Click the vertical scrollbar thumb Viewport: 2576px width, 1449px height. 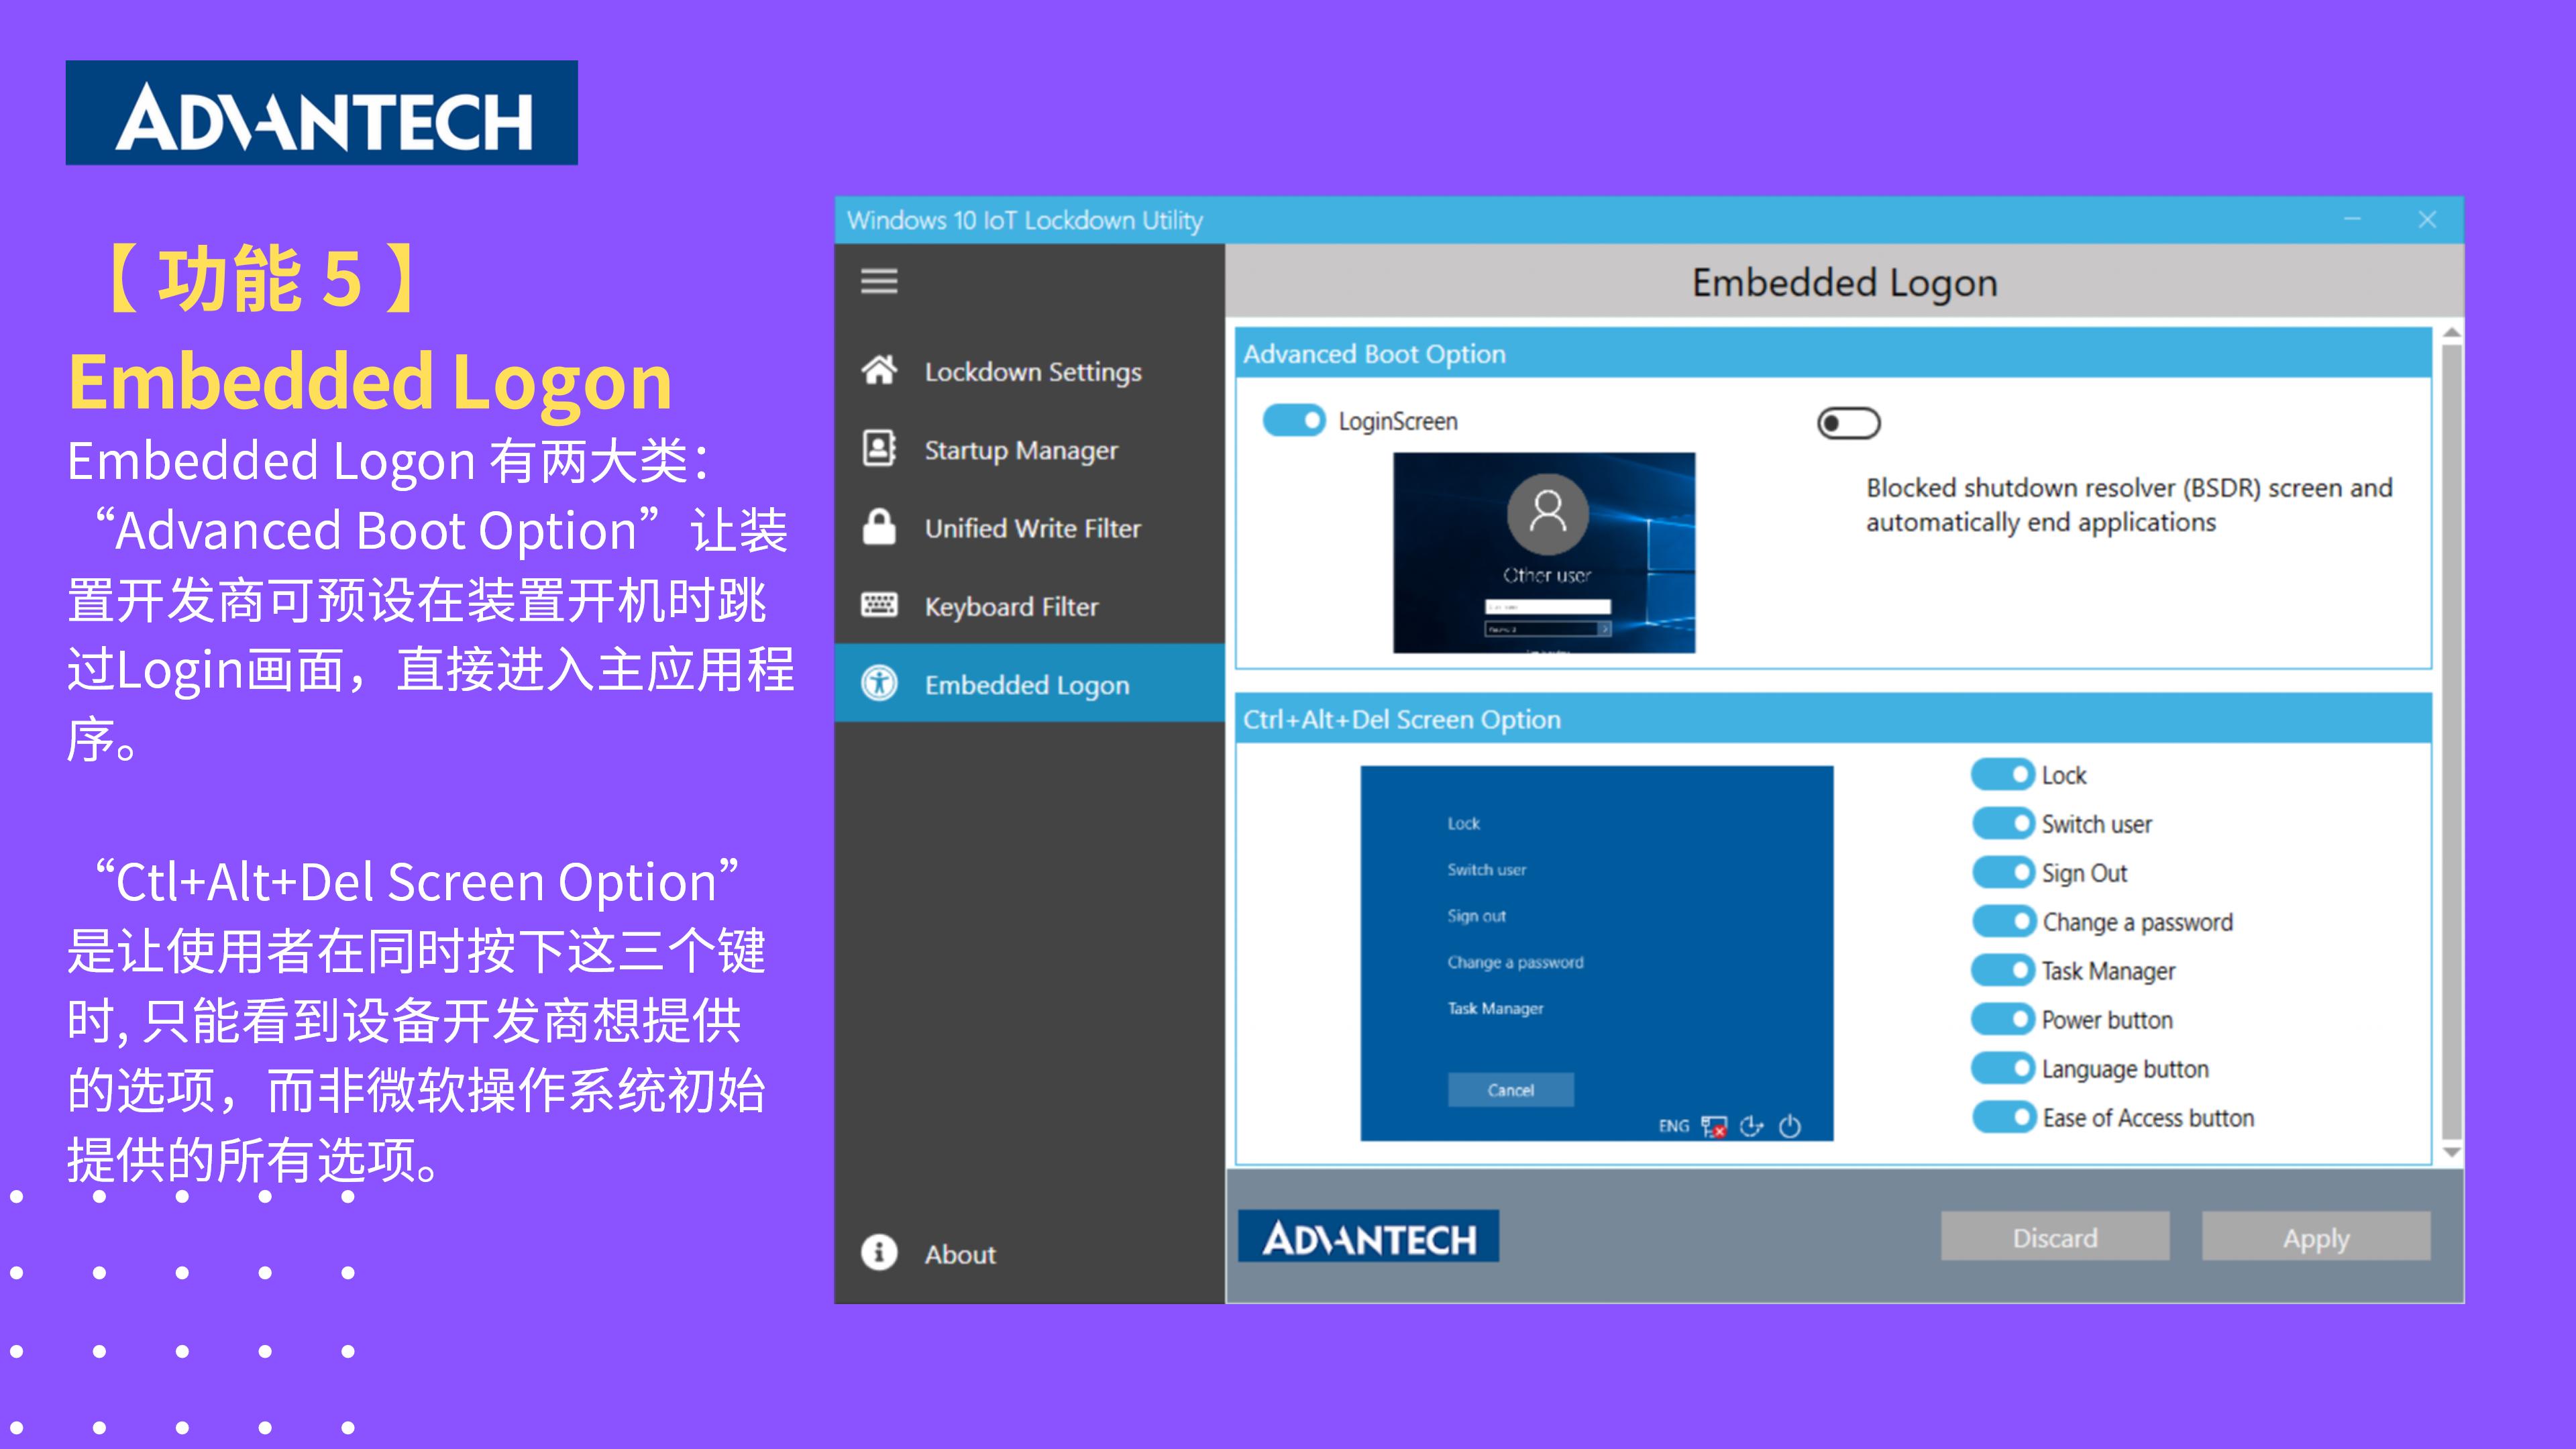[2451, 743]
